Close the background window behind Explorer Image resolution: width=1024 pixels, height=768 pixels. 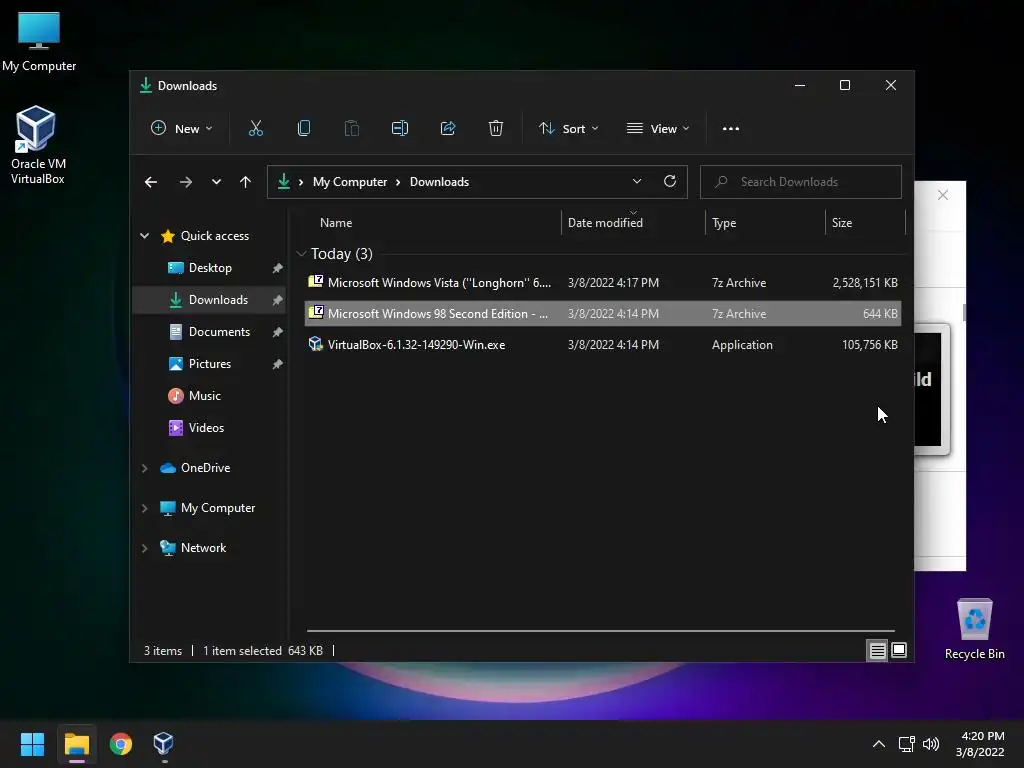[942, 195]
